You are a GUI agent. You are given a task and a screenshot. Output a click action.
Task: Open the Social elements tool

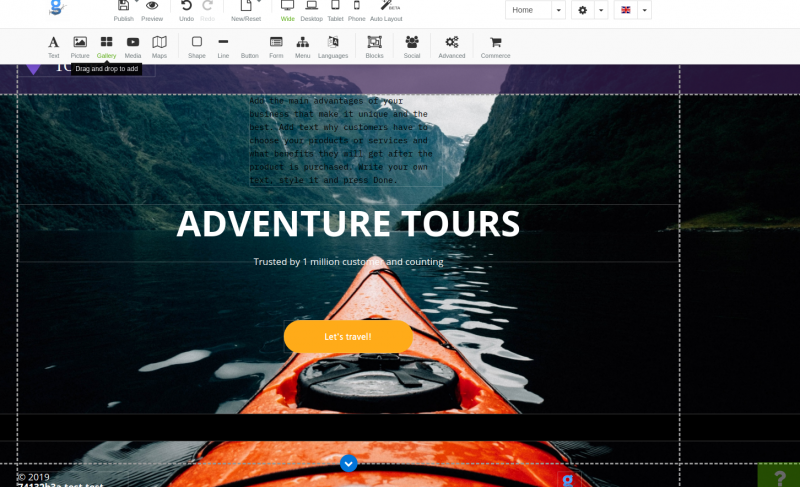412,47
